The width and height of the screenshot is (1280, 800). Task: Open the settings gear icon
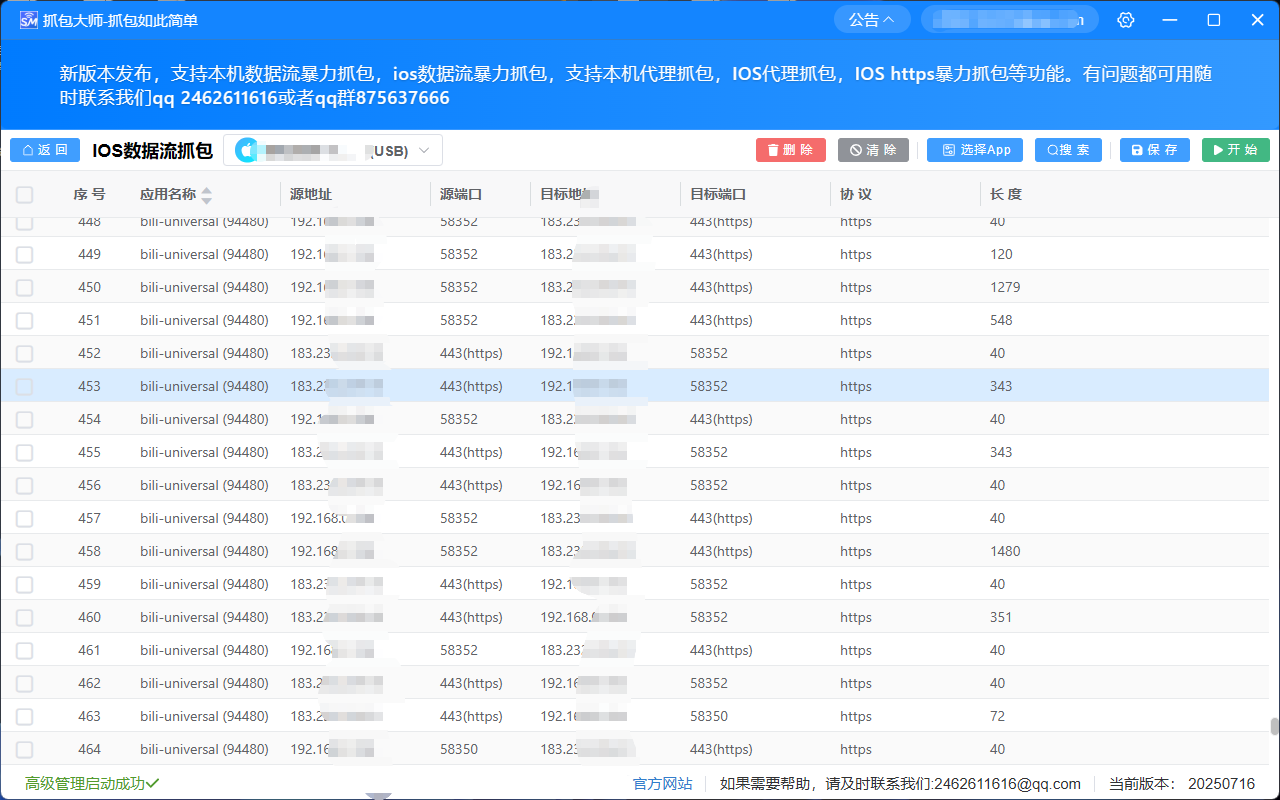point(1126,19)
